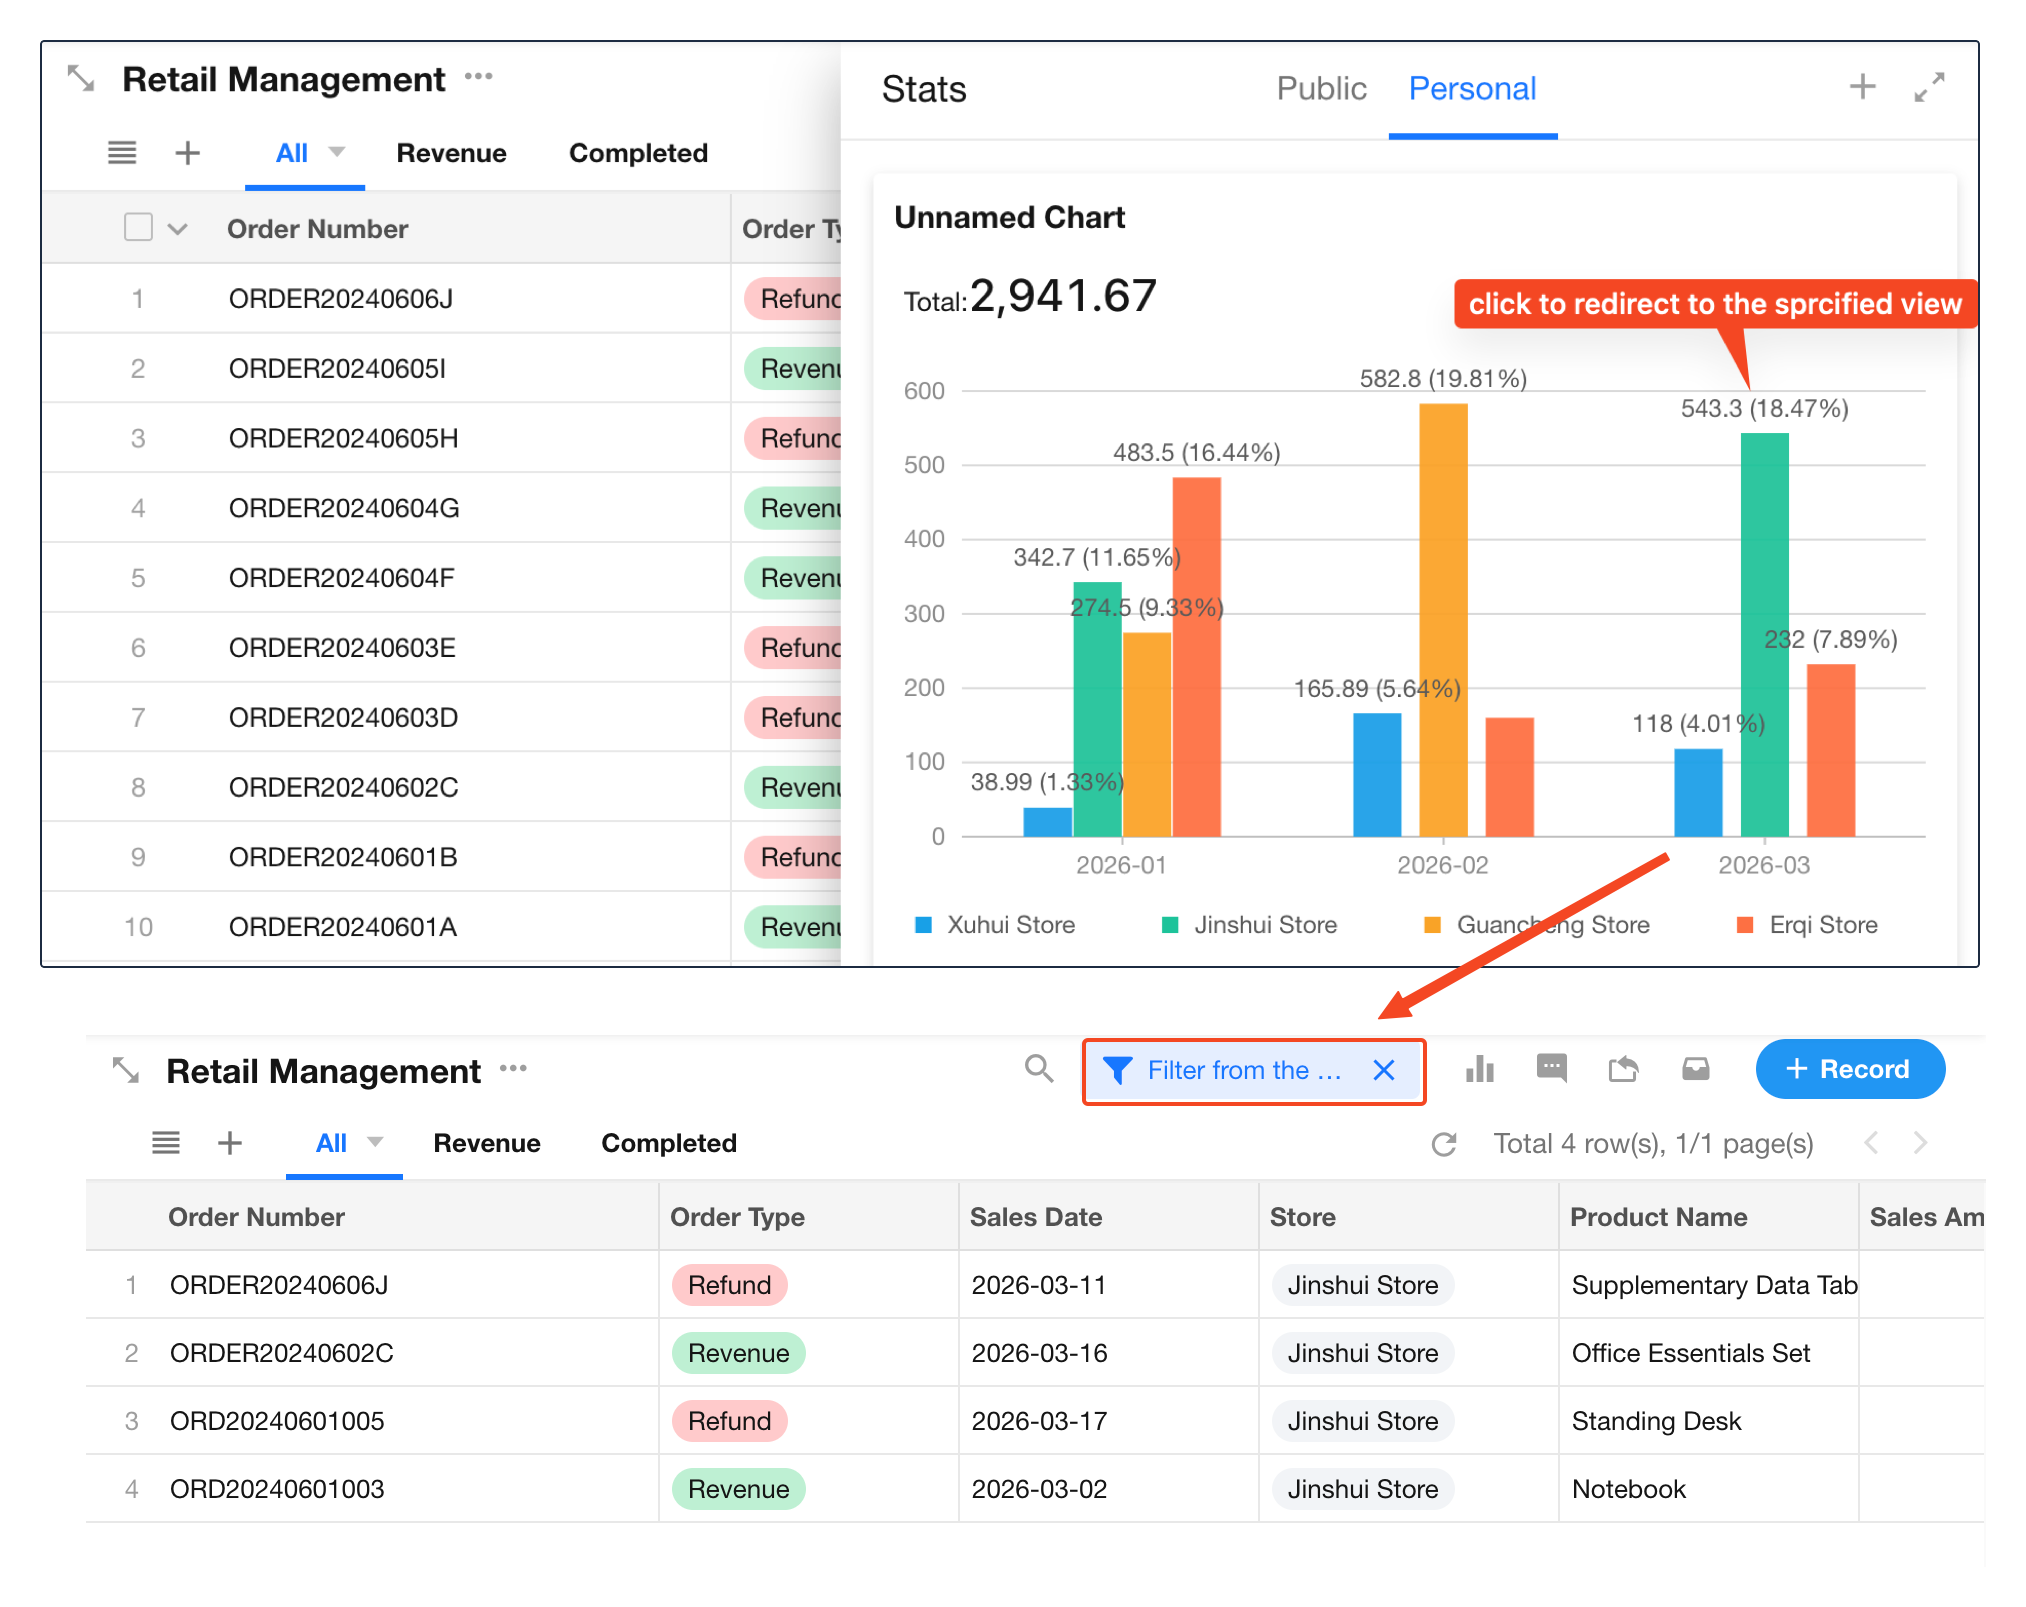
Task: Expand the All view dropdown arrow in upper table
Action: coord(337,152)
